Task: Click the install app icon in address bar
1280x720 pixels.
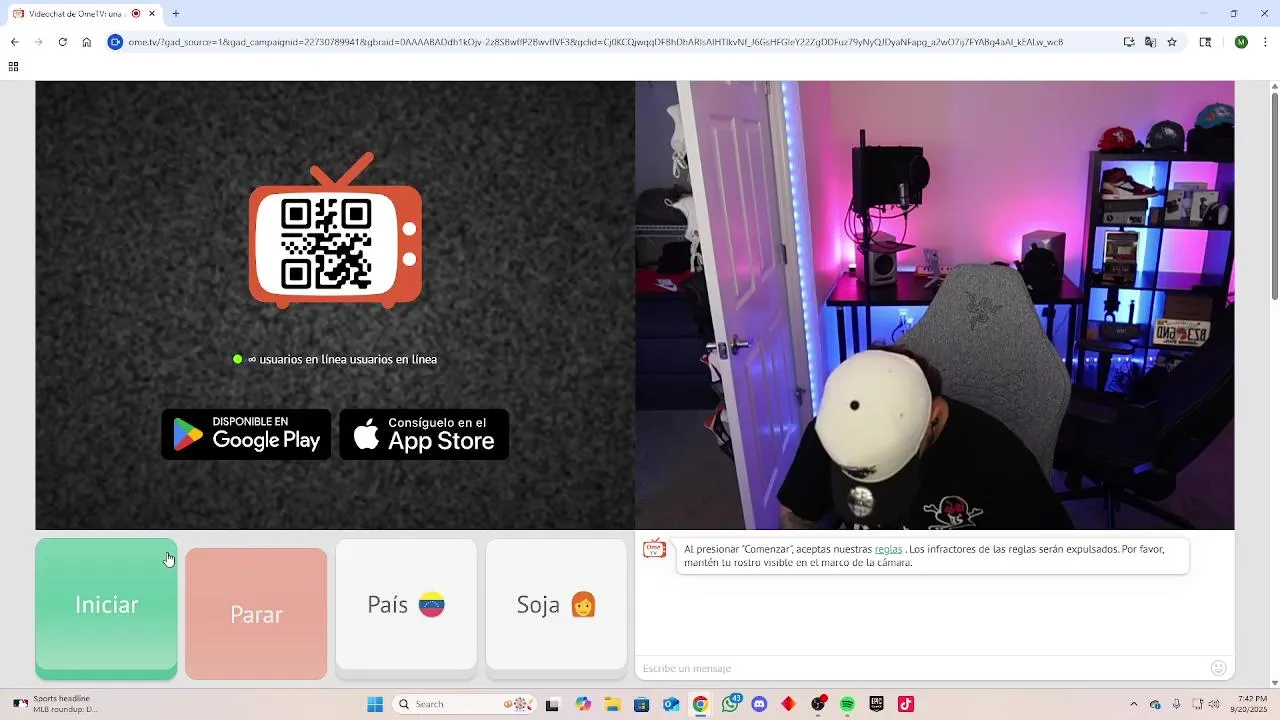Action: click(1129, 42)
